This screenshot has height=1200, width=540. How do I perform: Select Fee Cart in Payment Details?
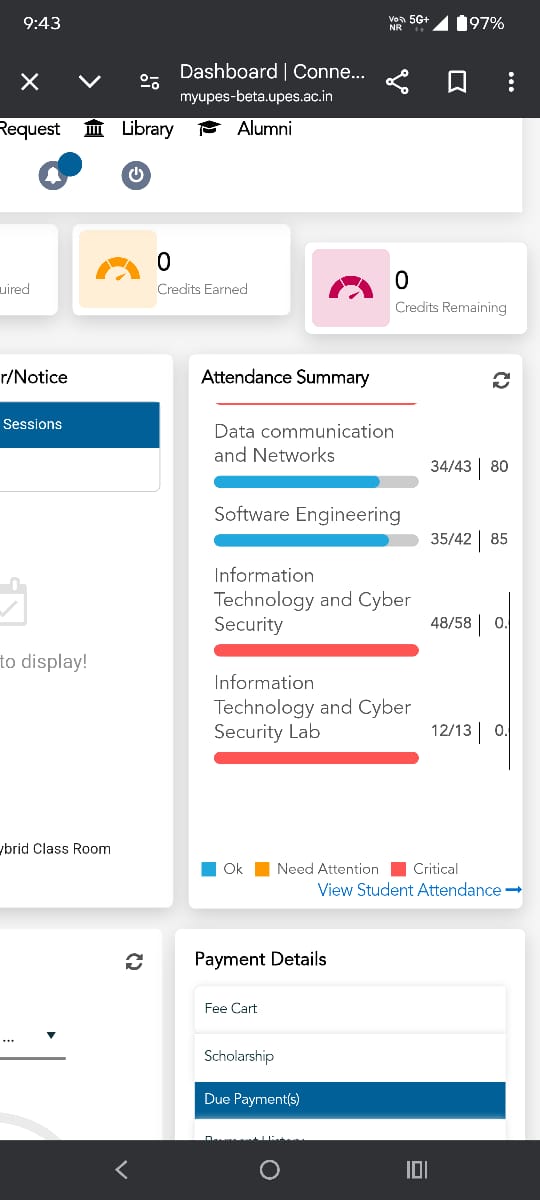click(x=350, y=1008)
